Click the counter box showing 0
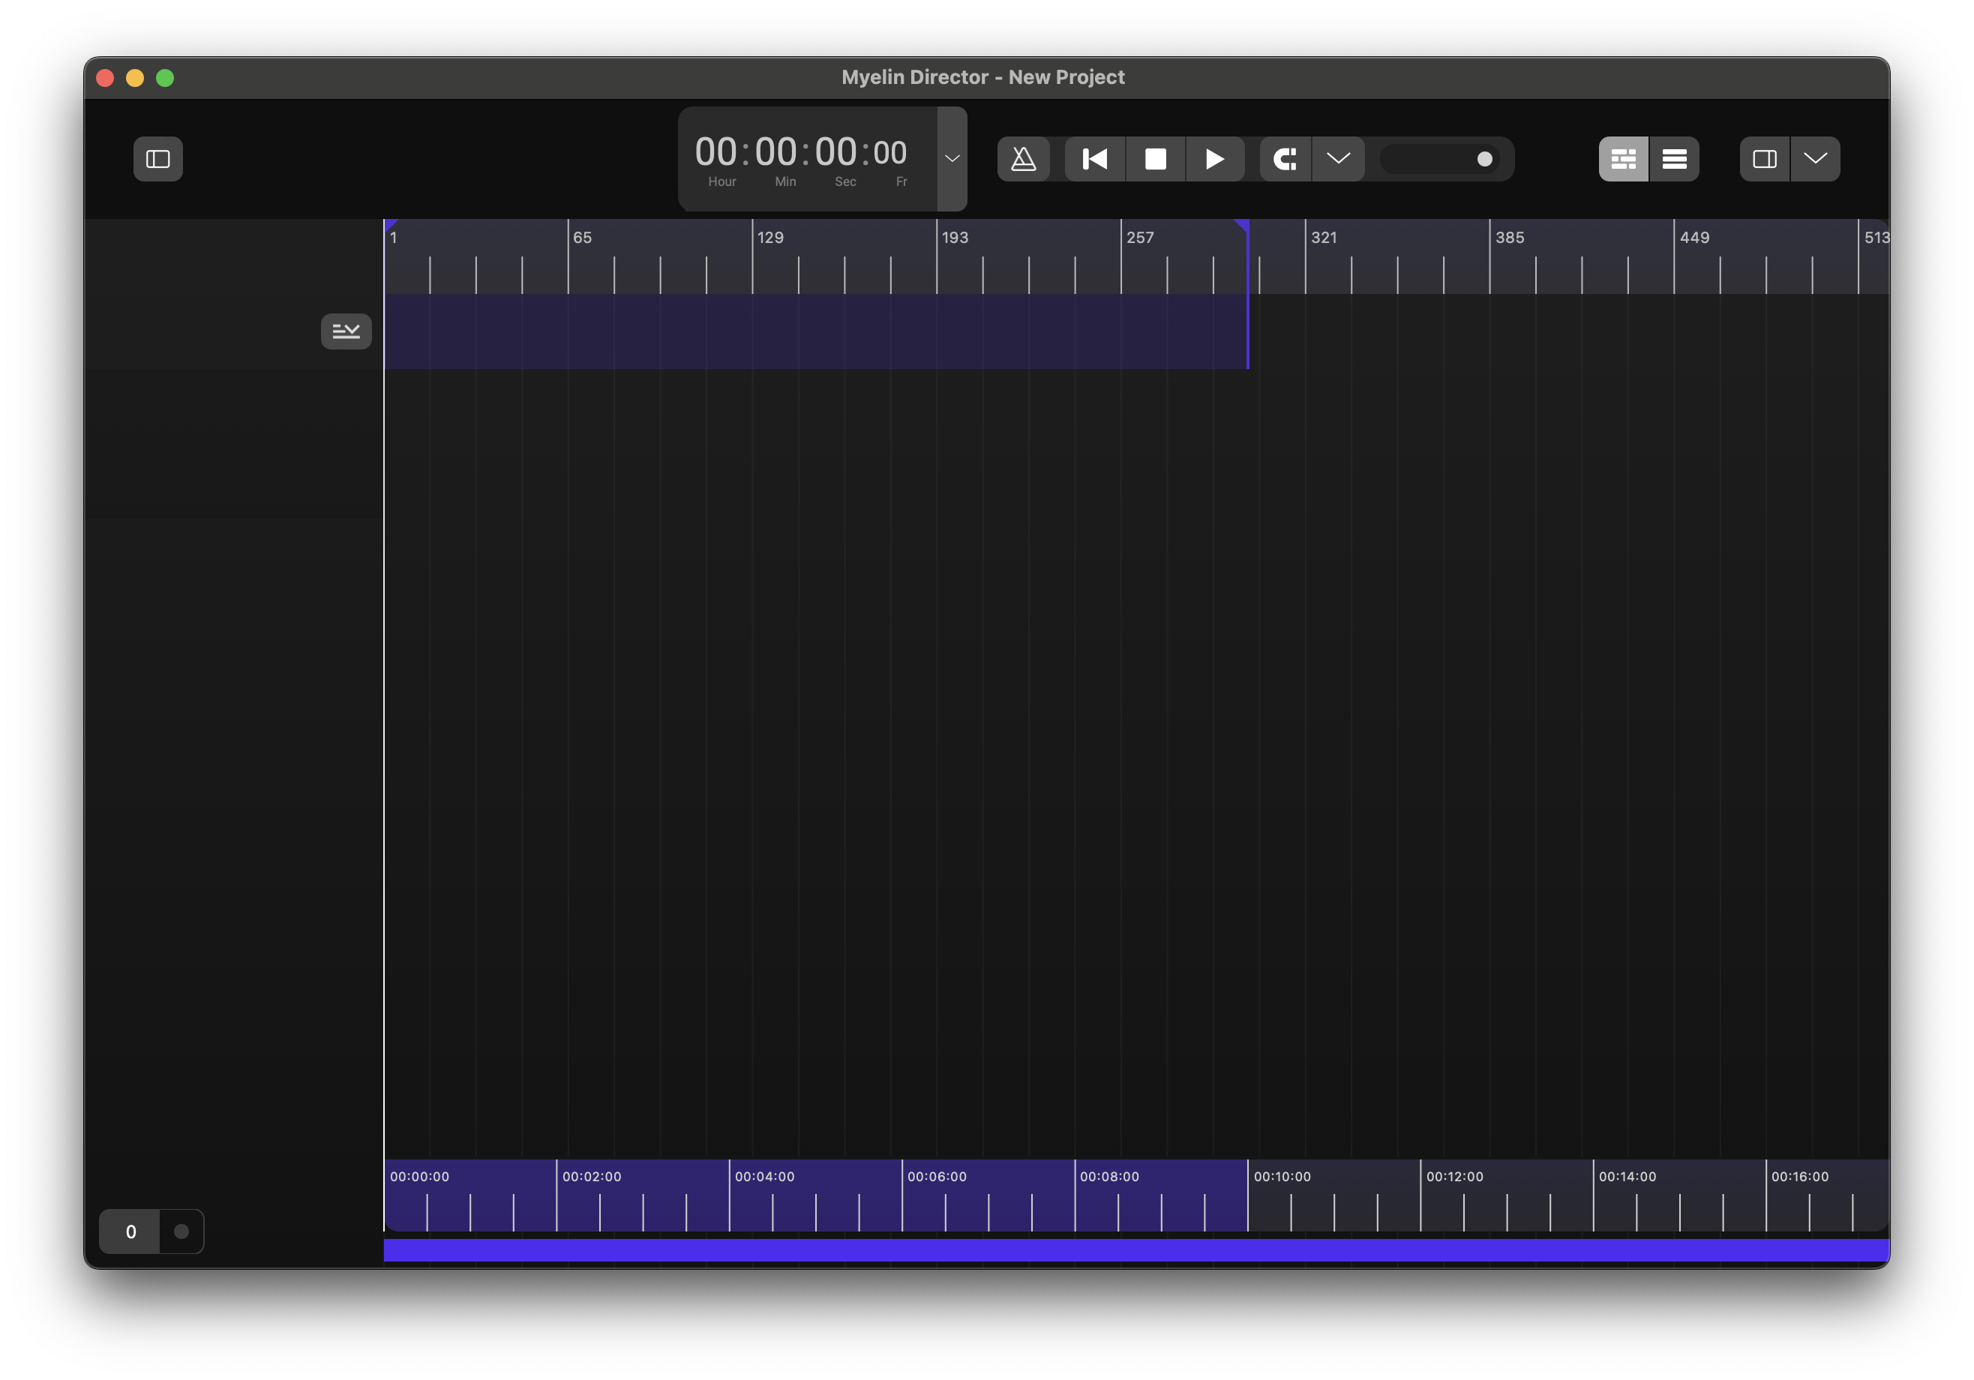 point(130,1231)
